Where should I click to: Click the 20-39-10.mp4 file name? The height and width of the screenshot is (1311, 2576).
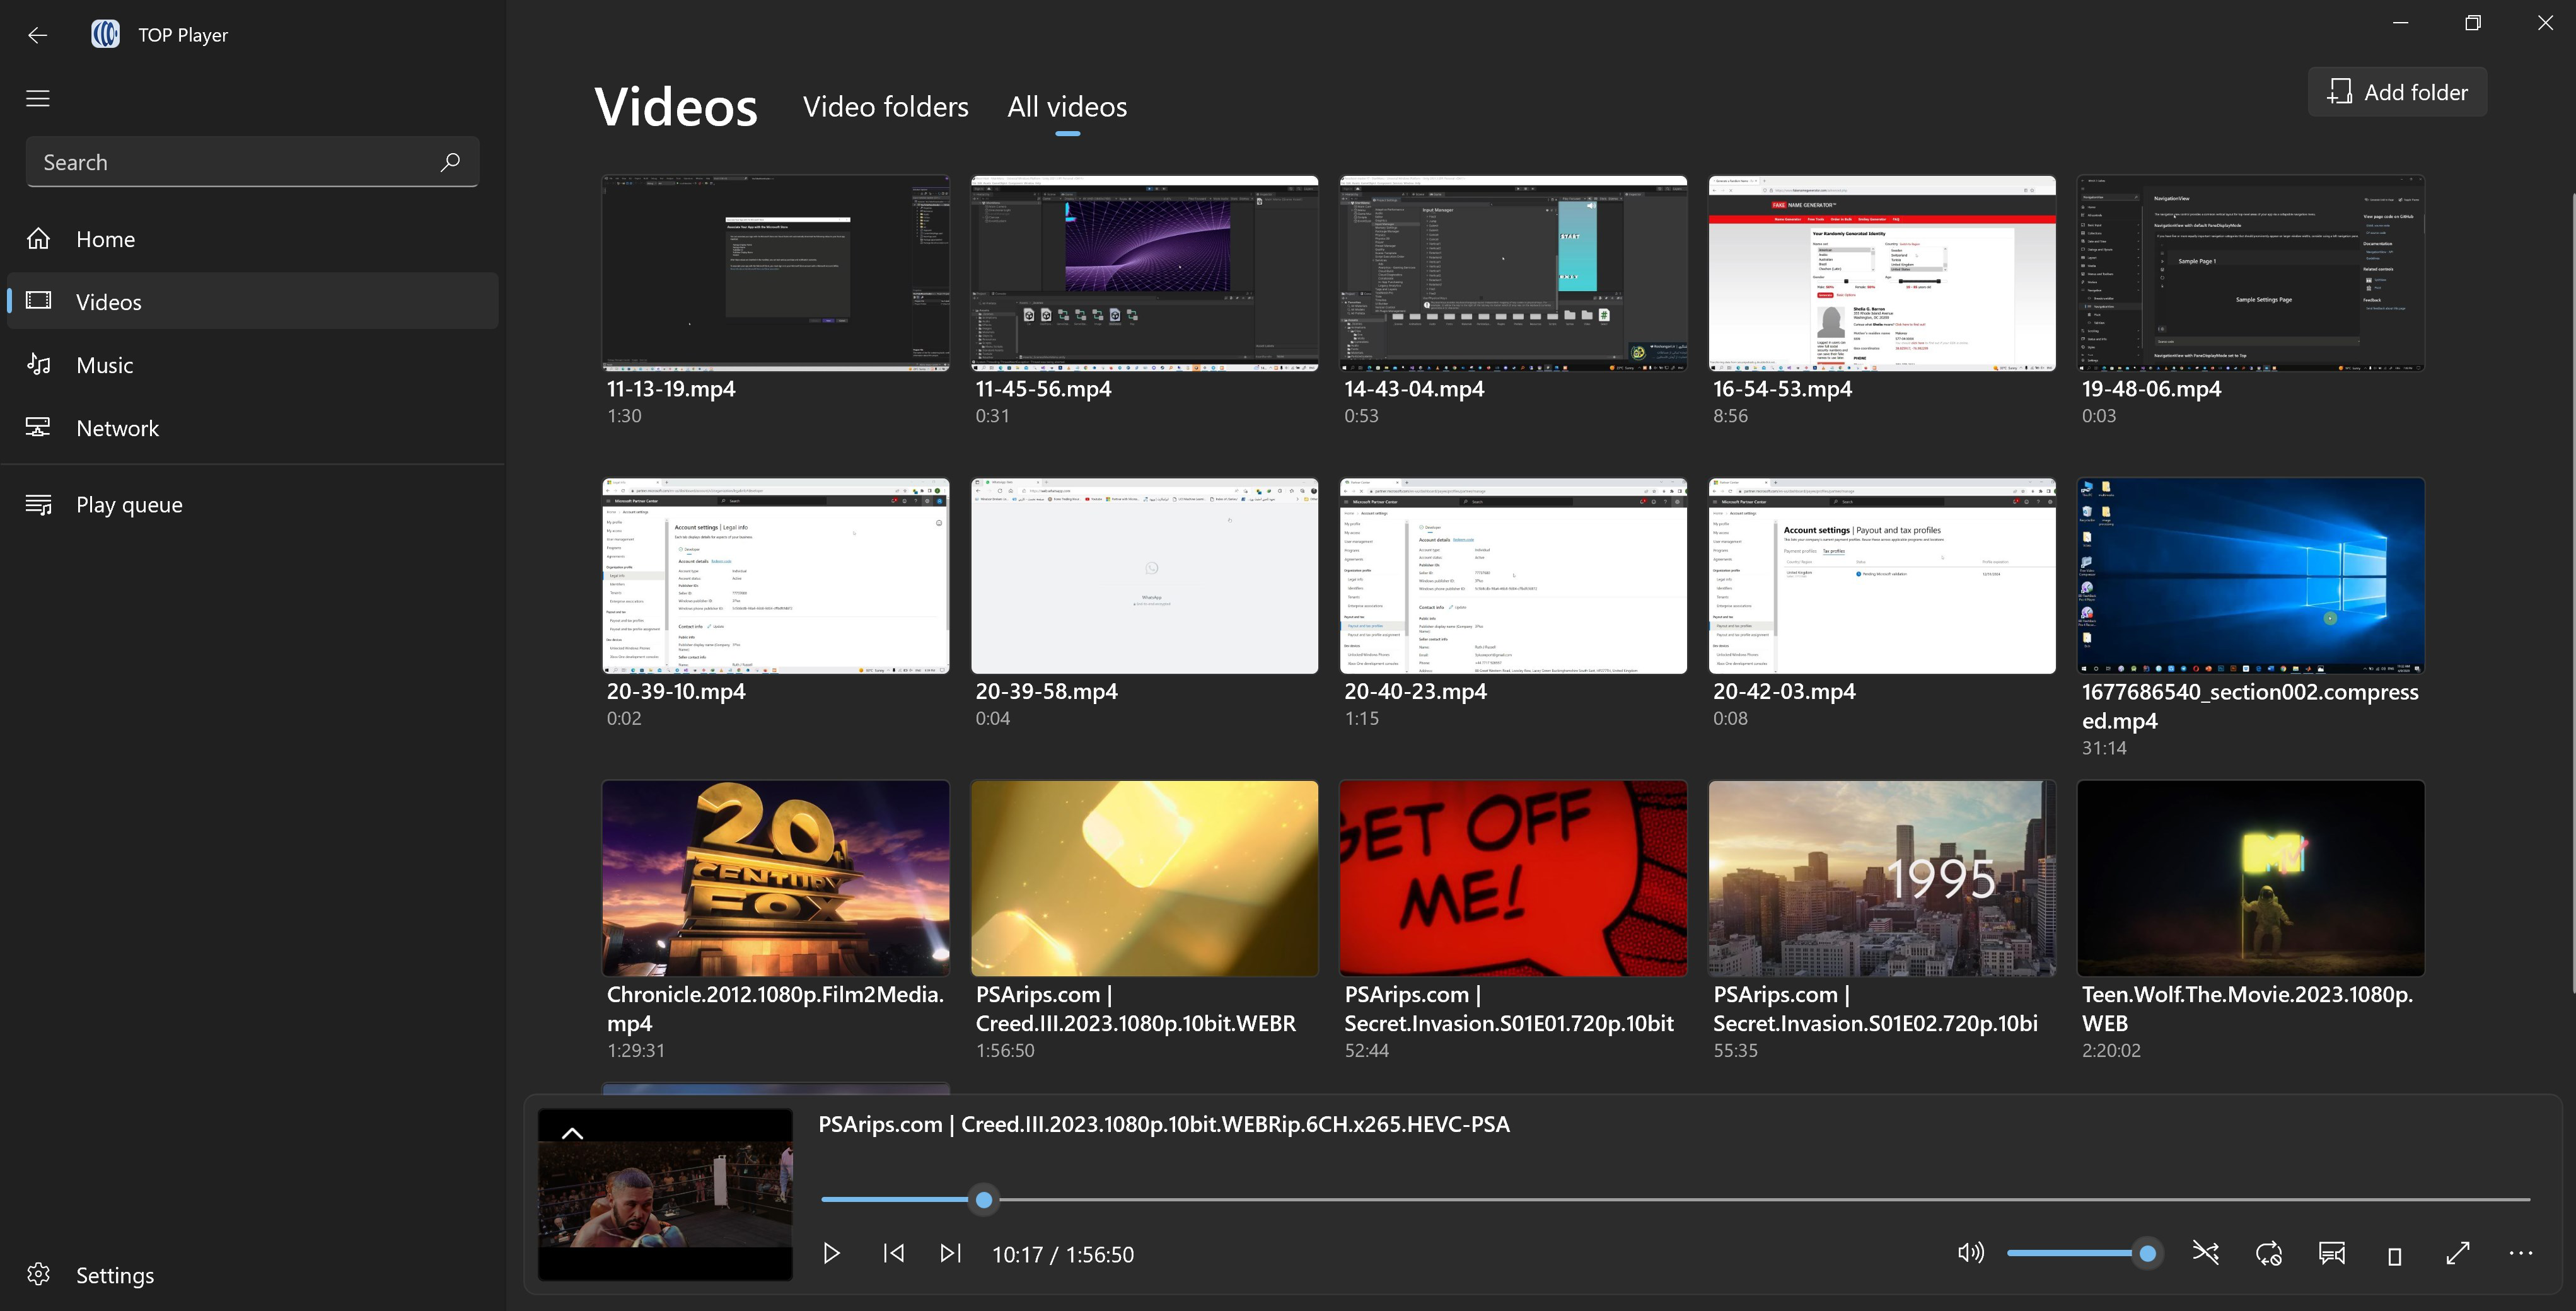(x=676, y=691)
